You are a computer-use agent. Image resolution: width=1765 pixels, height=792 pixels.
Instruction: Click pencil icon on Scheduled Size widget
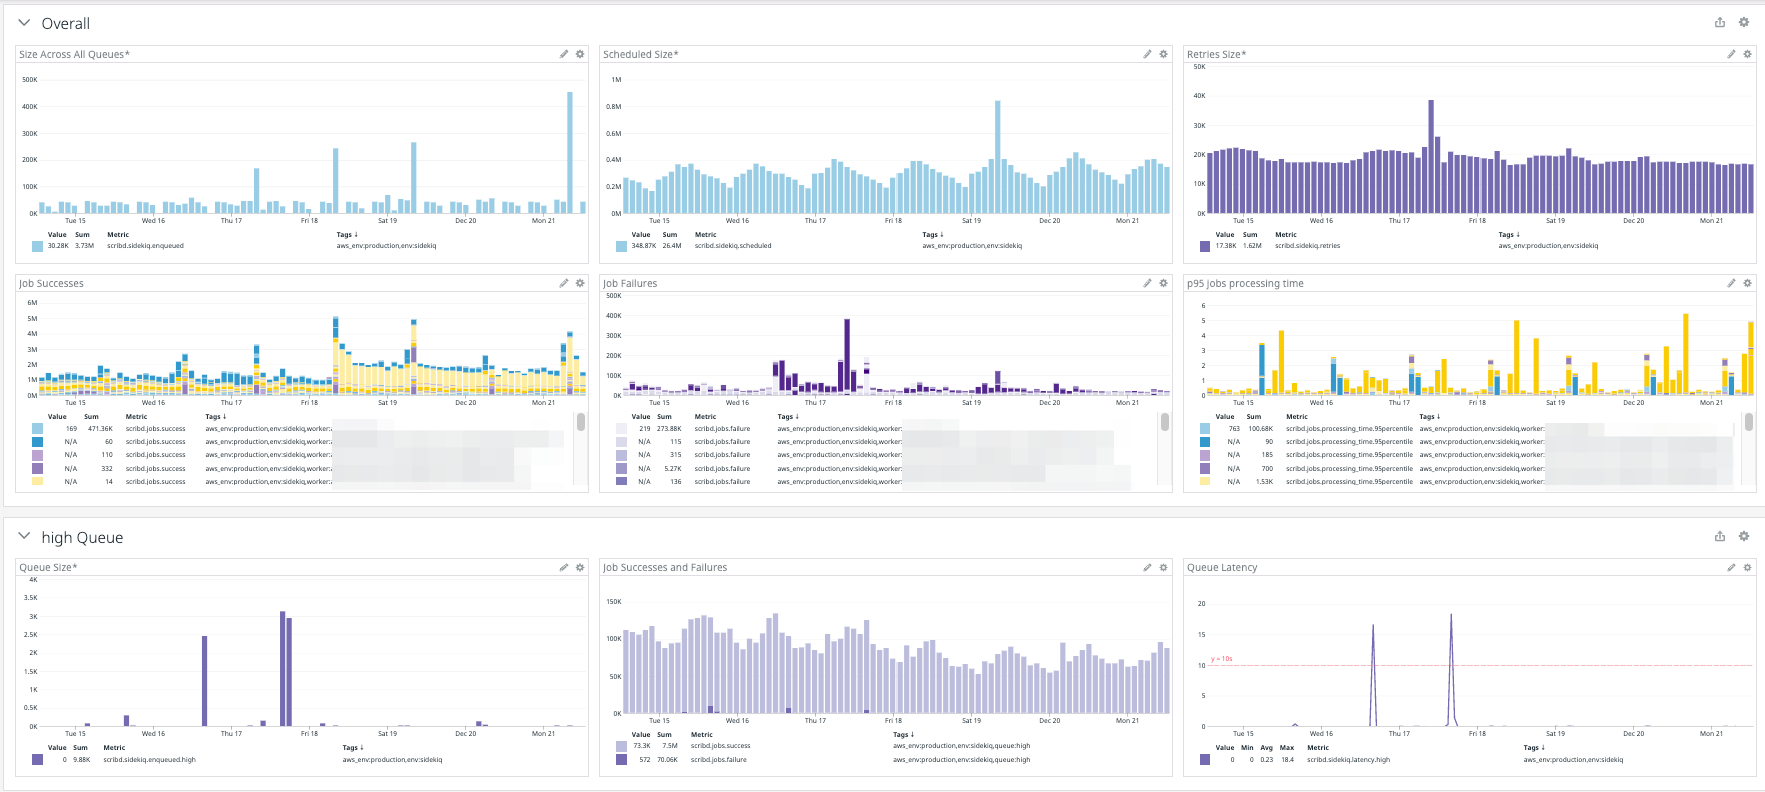pyautogui.click(x=1148, y=54)
